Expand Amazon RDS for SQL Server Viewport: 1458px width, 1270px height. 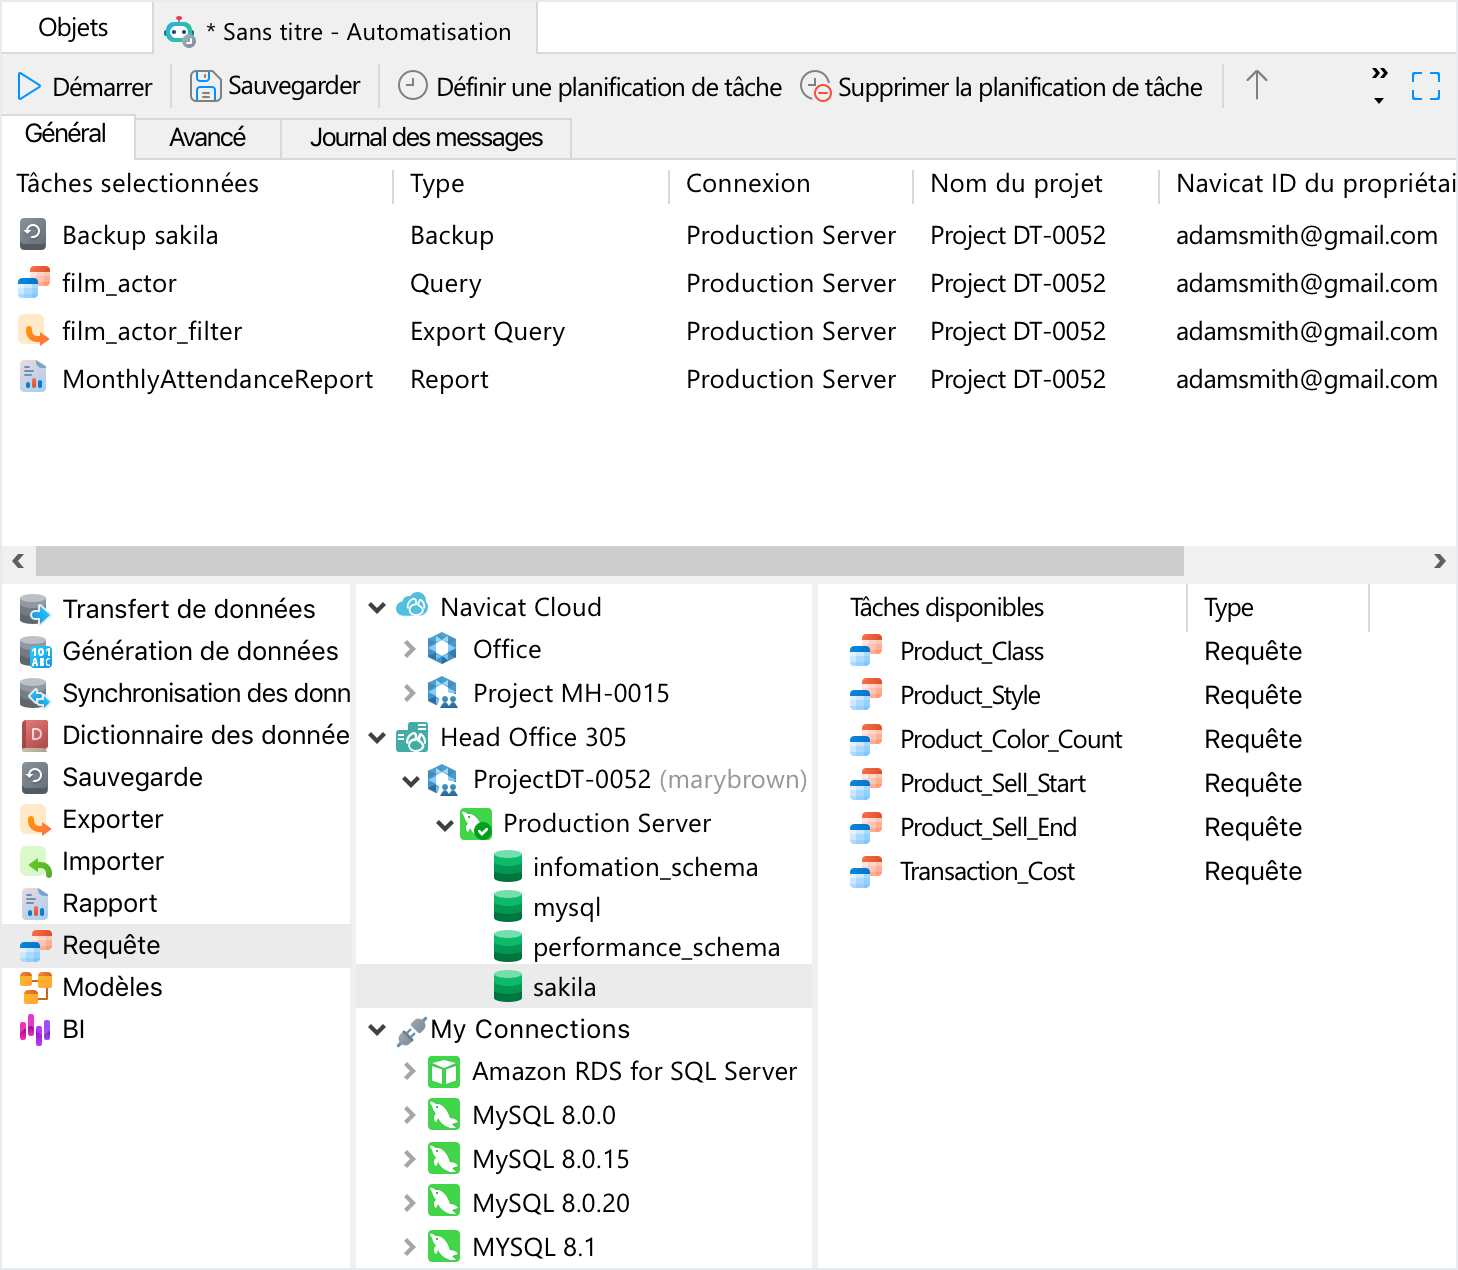click(x=409, y=1071)
